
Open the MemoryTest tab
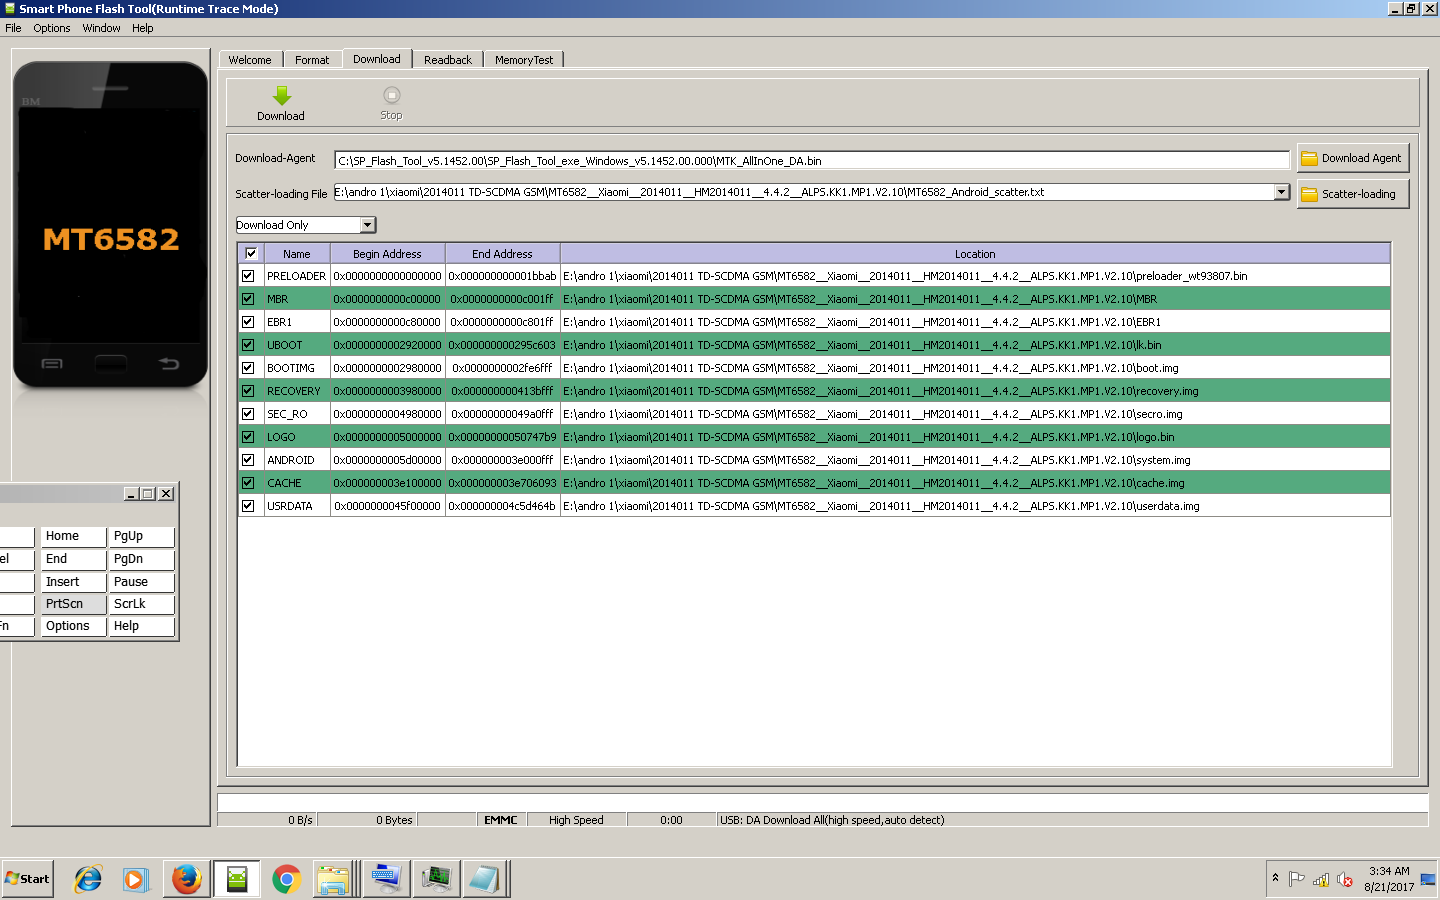(x=524, y=60)
